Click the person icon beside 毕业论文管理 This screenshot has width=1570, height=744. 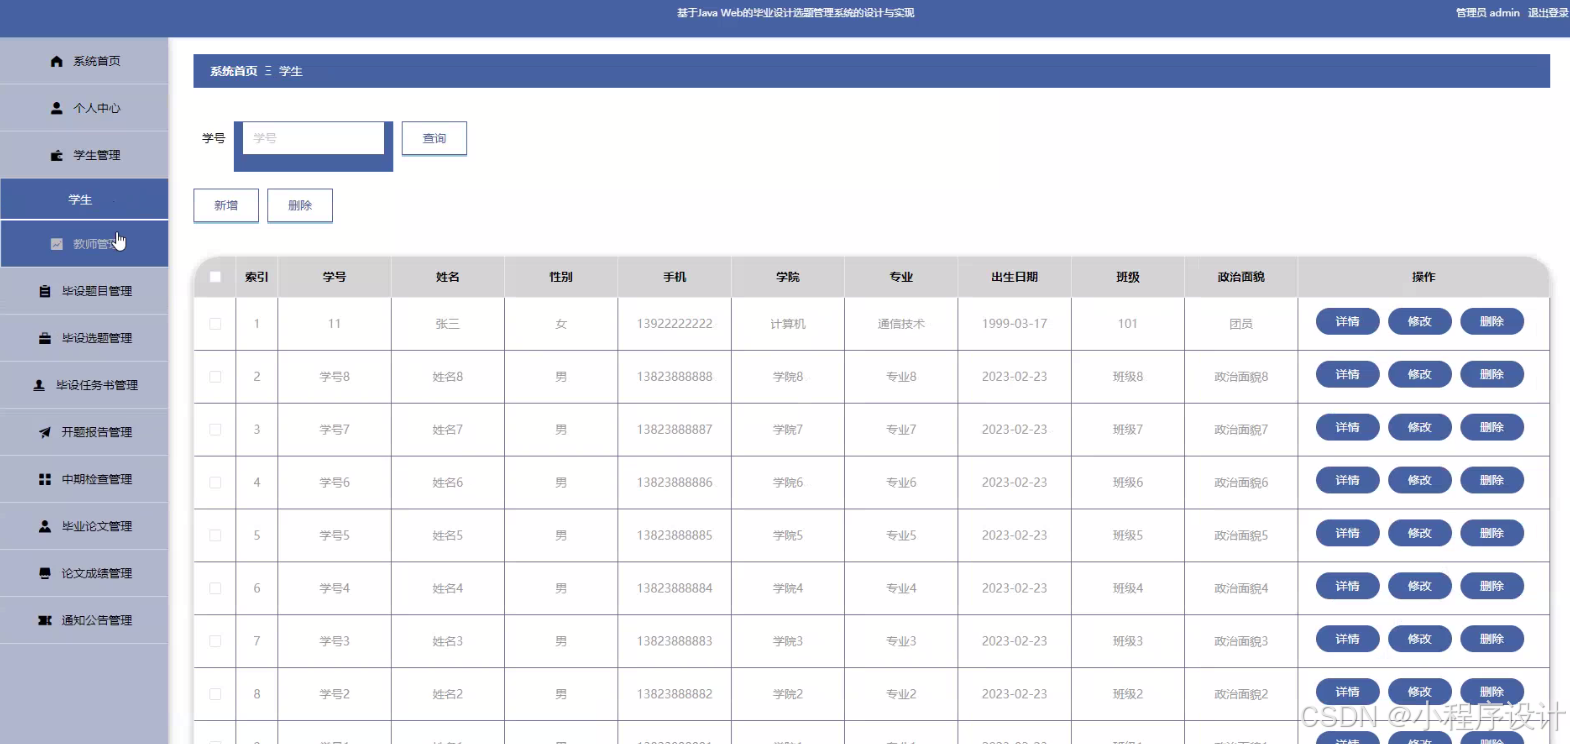click(x=45, y=526)
